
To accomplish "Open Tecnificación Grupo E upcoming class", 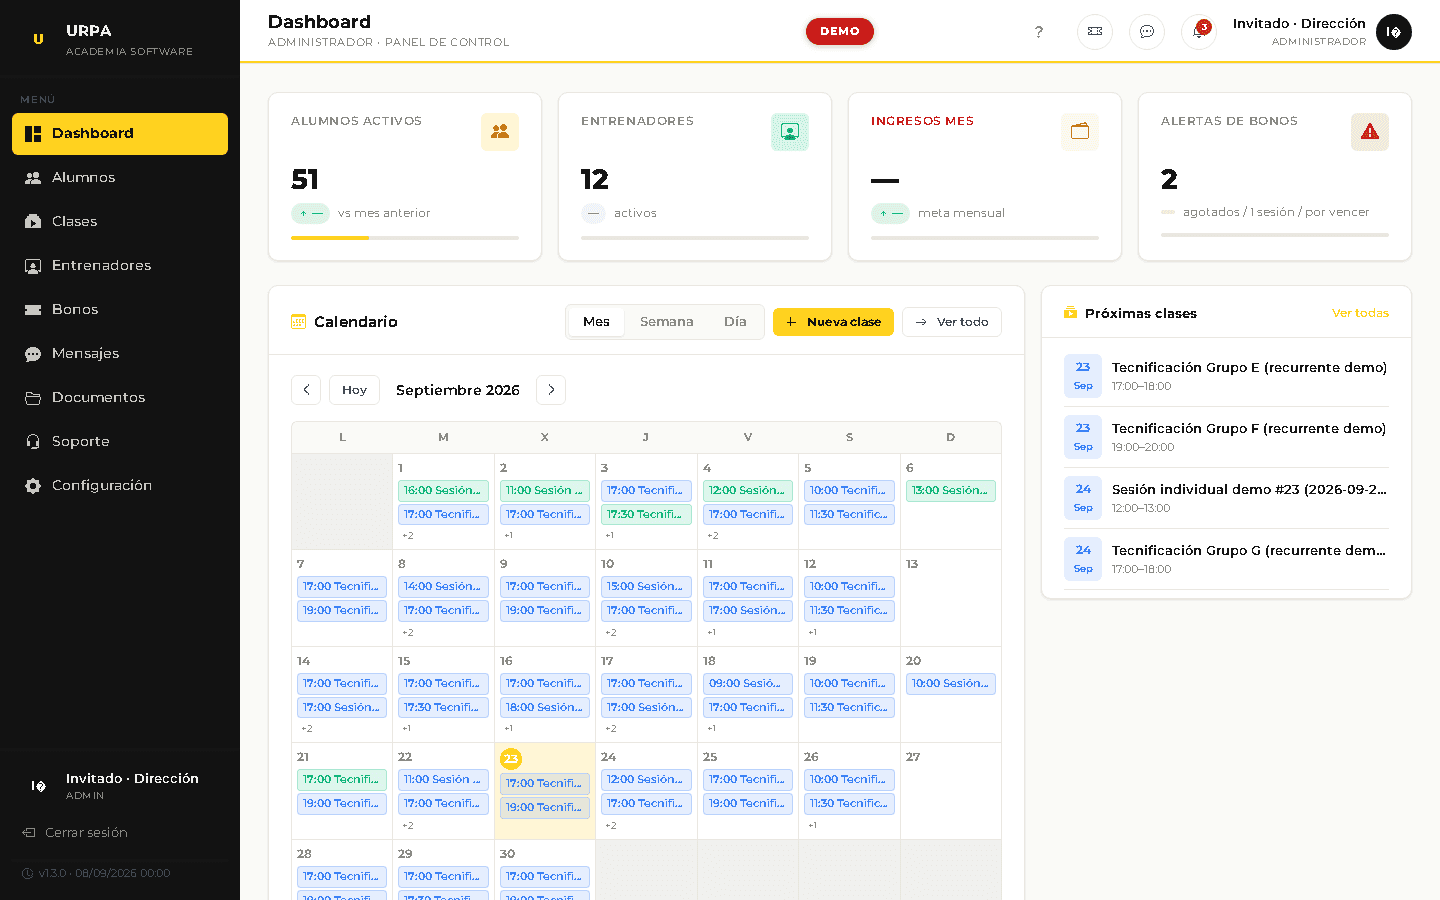I will click(x=1226, y=376).
